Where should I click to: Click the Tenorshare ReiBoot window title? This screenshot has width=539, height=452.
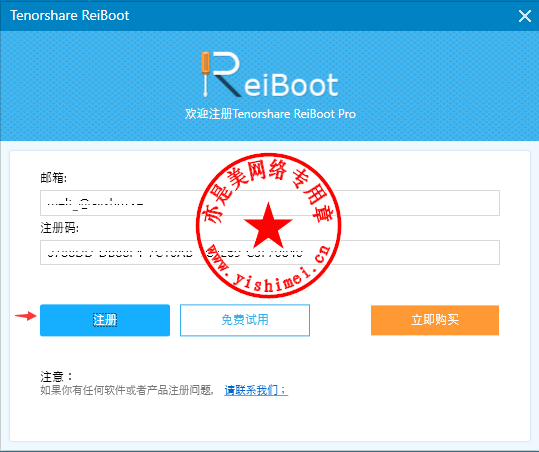click(70, 15)
